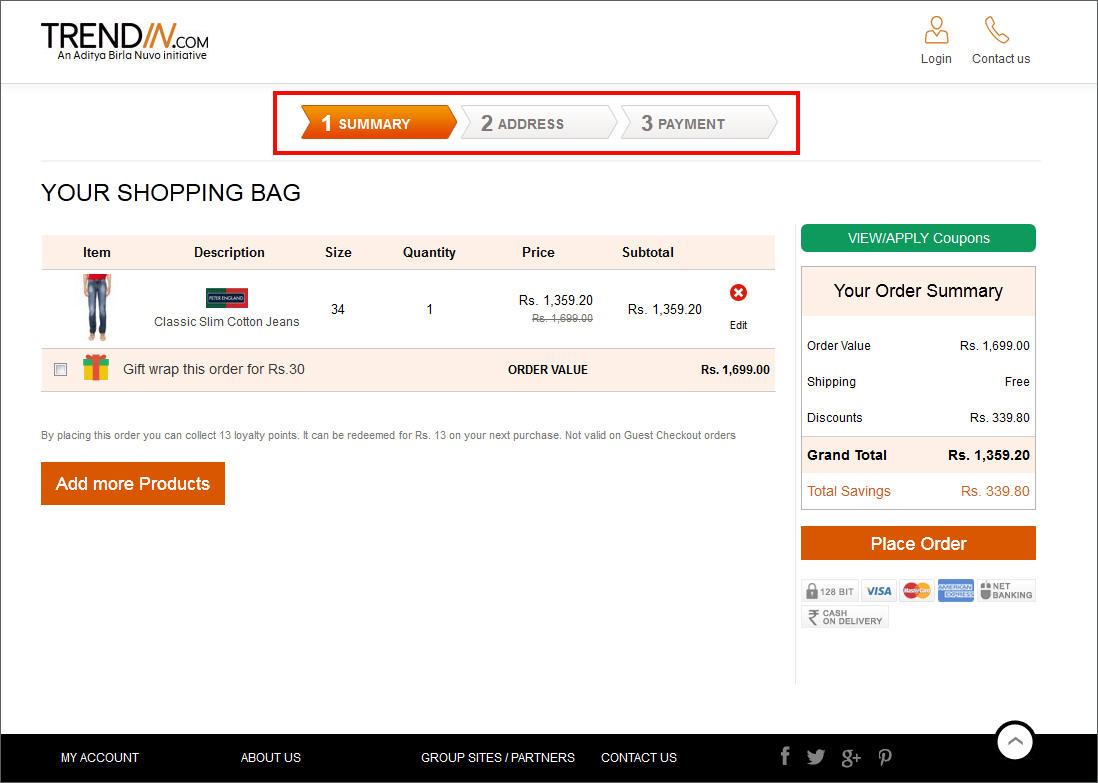Open the Pinterest social icon
Viewport: 1098px width, 783px height.
885,757
